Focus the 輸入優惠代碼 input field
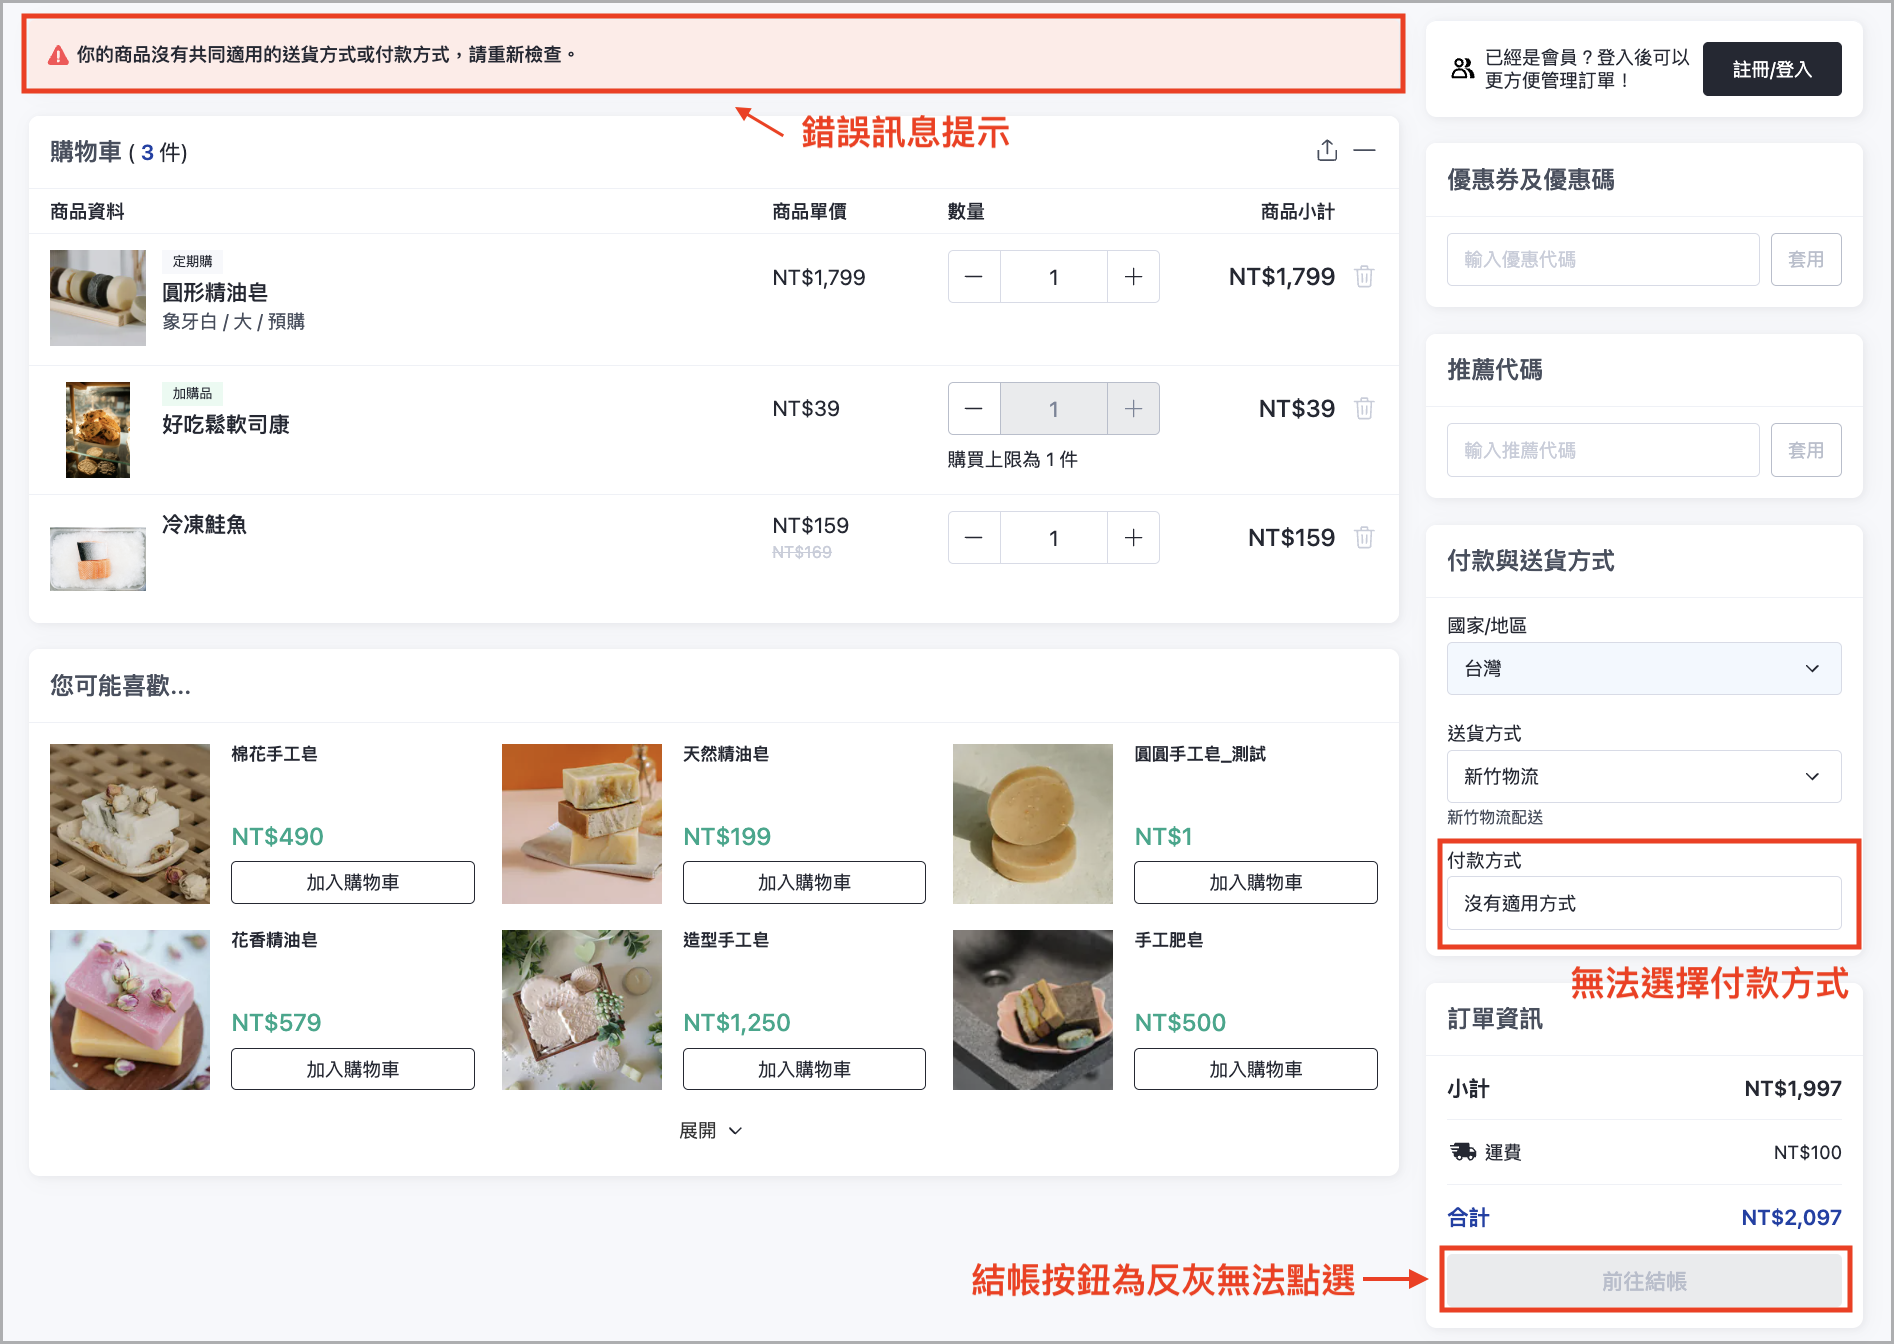This screenshot has width=1894, height=1344. [x=1603, y=260]
